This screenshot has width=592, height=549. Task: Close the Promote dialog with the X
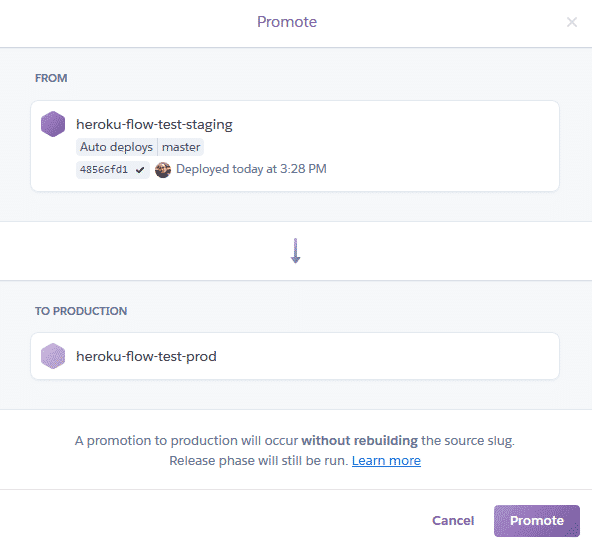click(572, 22)
